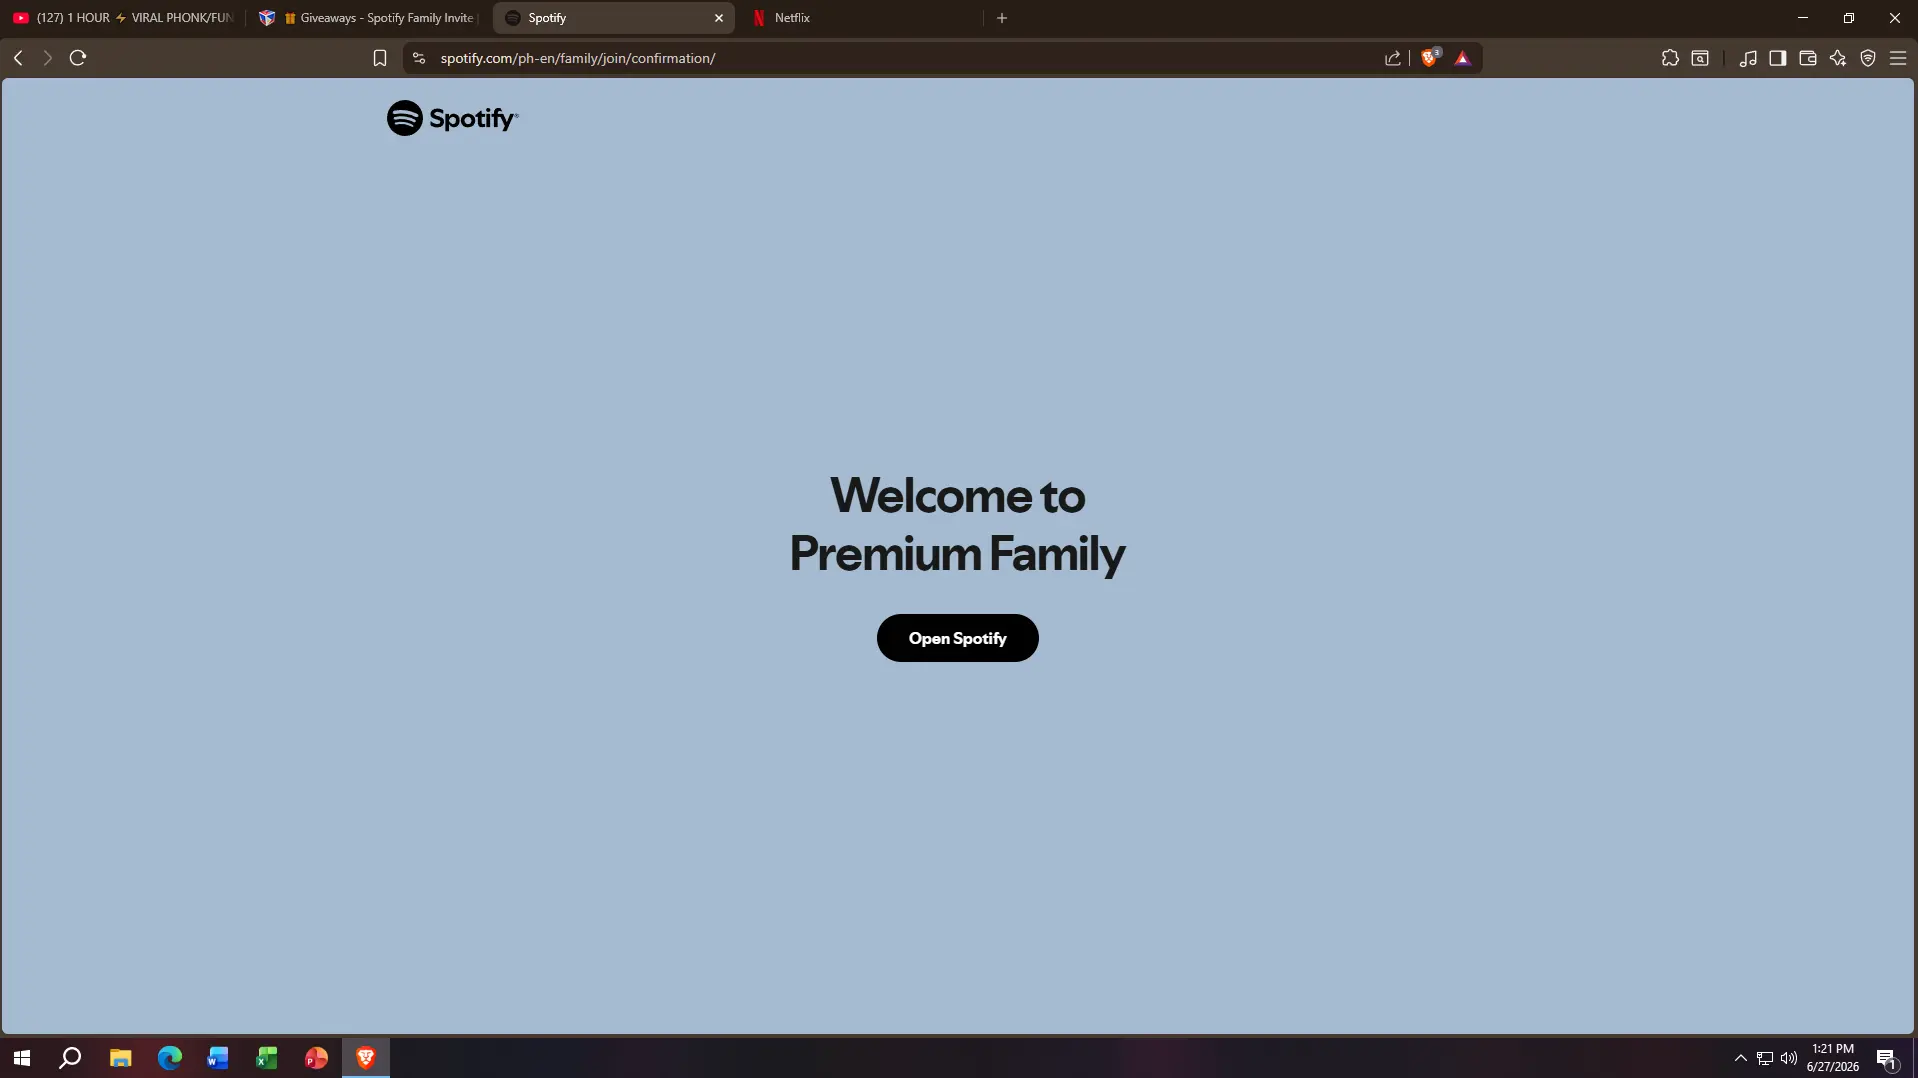
Task: Open Brave Wallet icon
Action: point(1808,58)
